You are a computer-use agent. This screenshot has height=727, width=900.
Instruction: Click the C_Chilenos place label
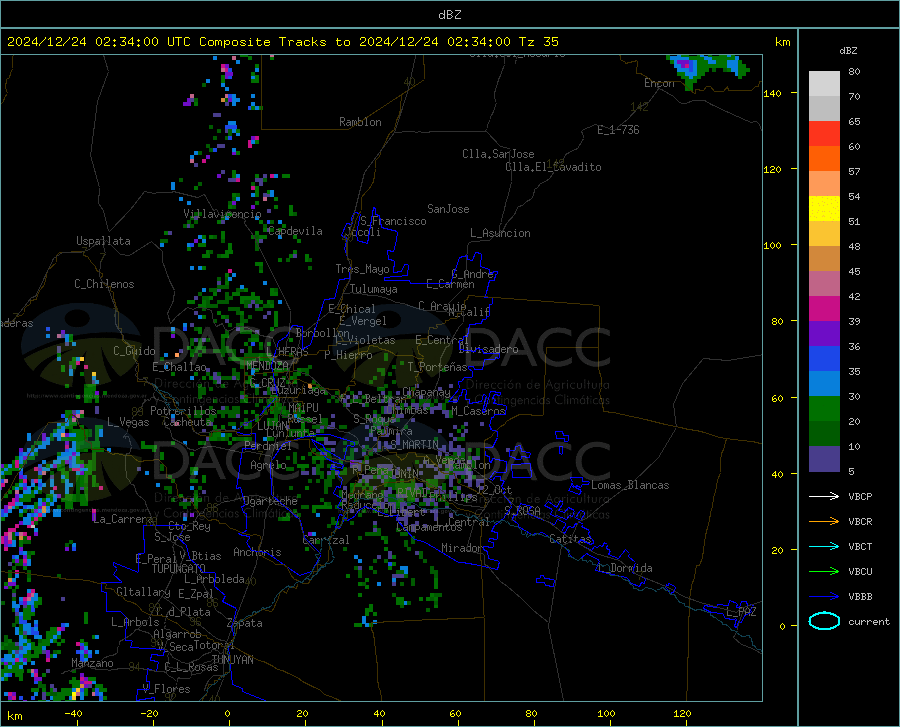[x=104, y=284]
